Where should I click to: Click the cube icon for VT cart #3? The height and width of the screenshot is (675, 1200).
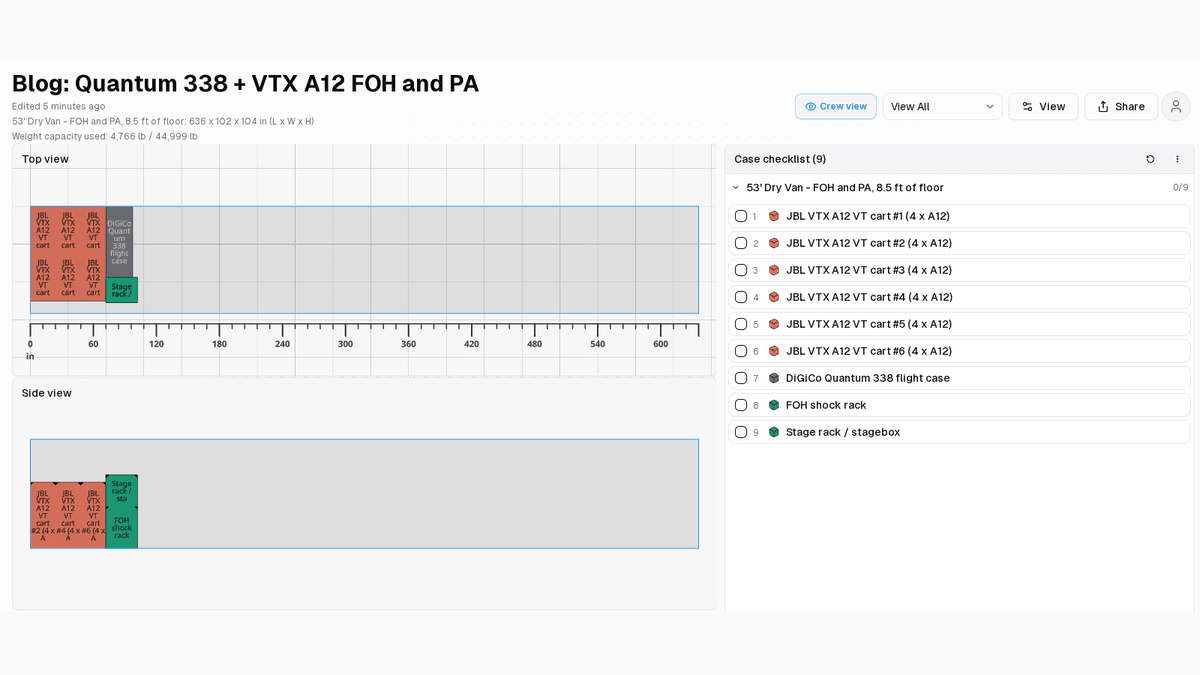click(774, 270)
